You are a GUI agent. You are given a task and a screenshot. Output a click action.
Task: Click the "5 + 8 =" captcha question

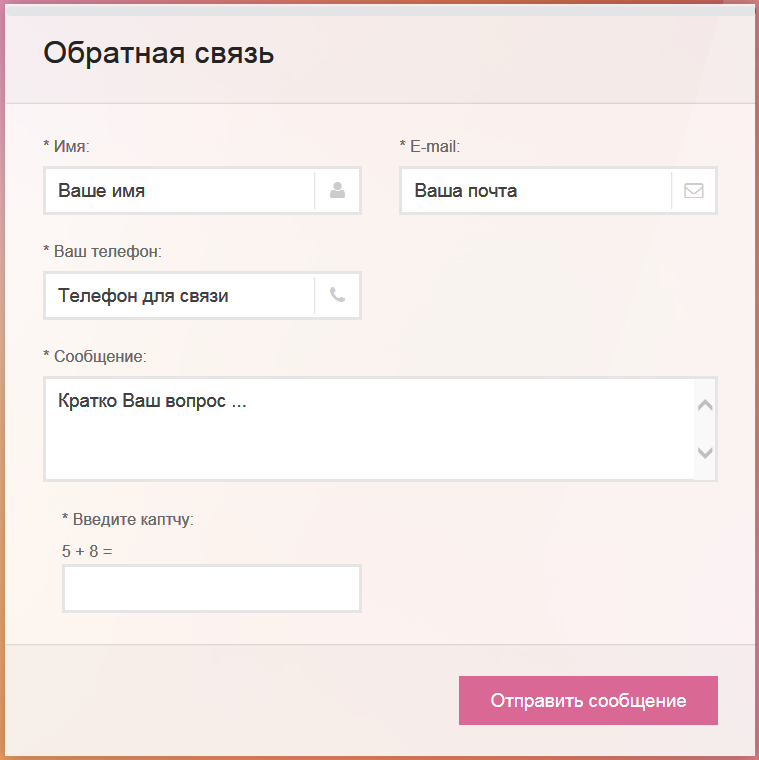click(87, 551)
